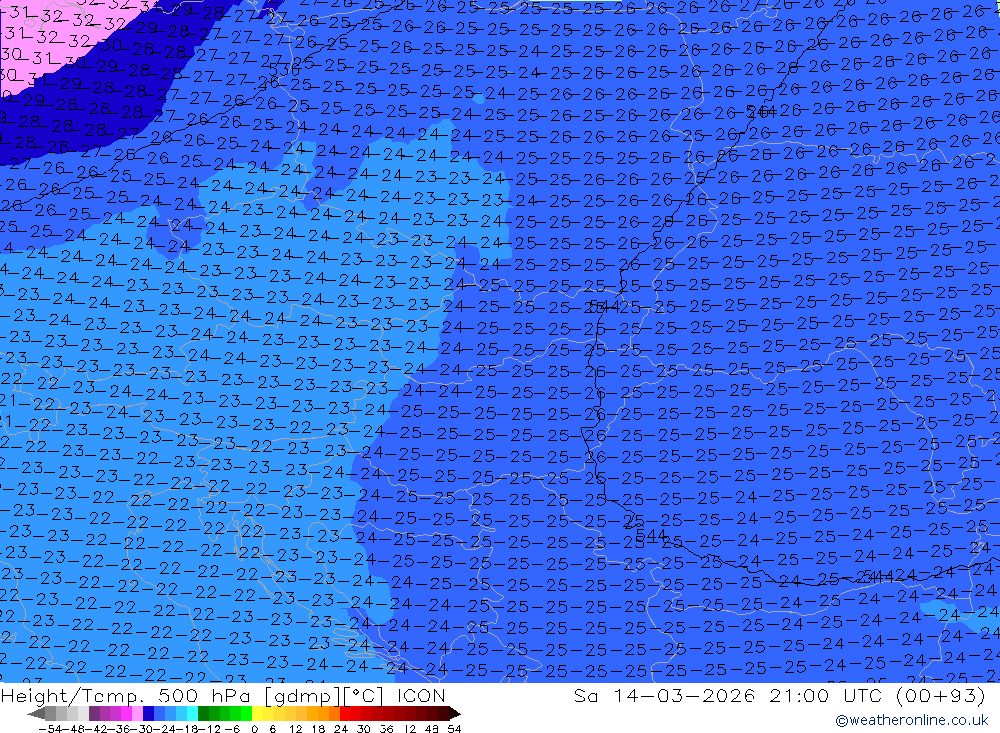1000x733 pixels.
Task: Click the '21:00 UTC' time text
Action: tap(826, 695)
